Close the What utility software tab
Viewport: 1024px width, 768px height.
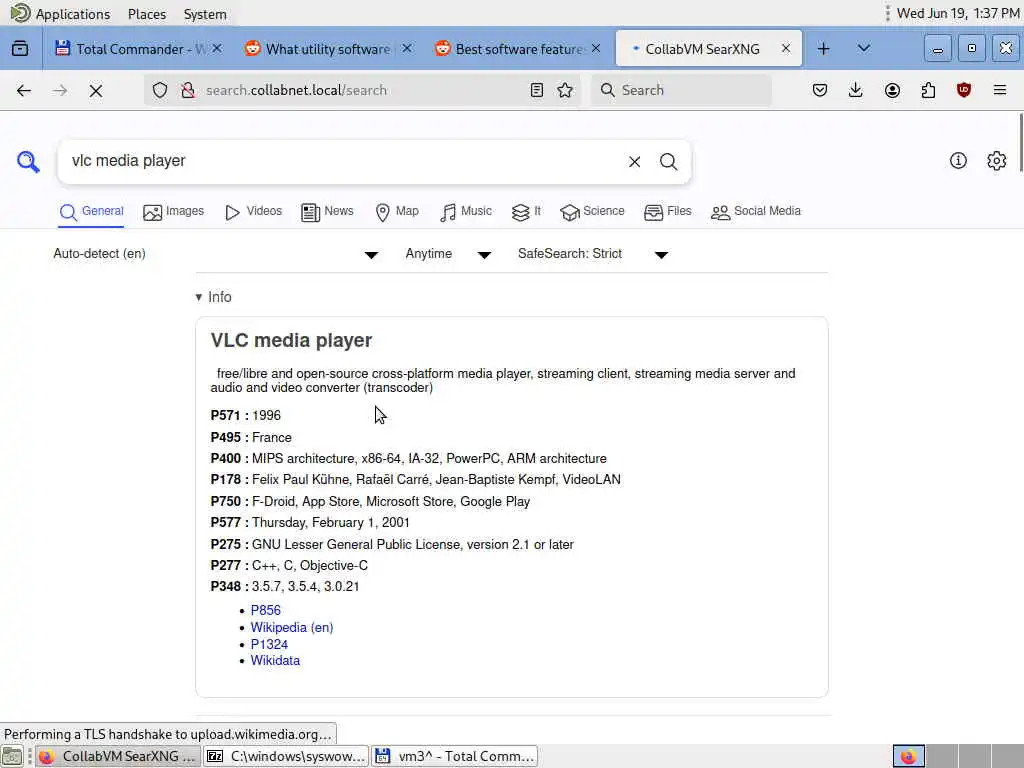pos(407,48)
